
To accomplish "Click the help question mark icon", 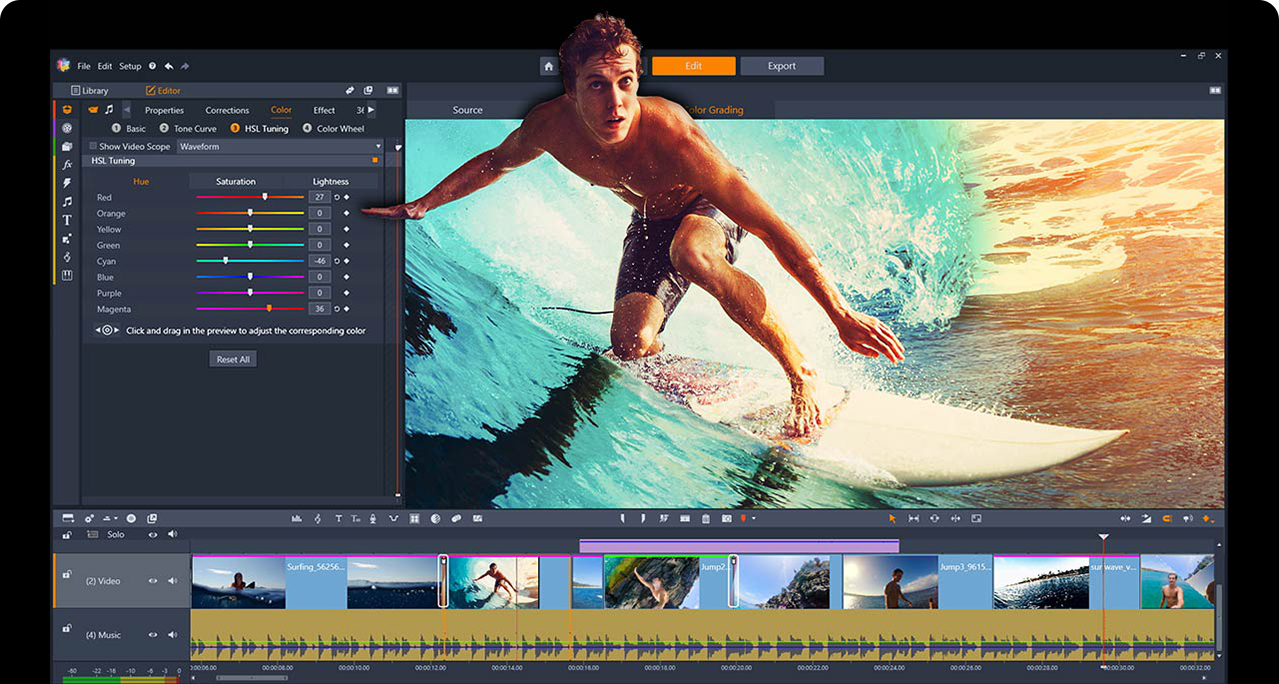I will [x=152, y=66].
